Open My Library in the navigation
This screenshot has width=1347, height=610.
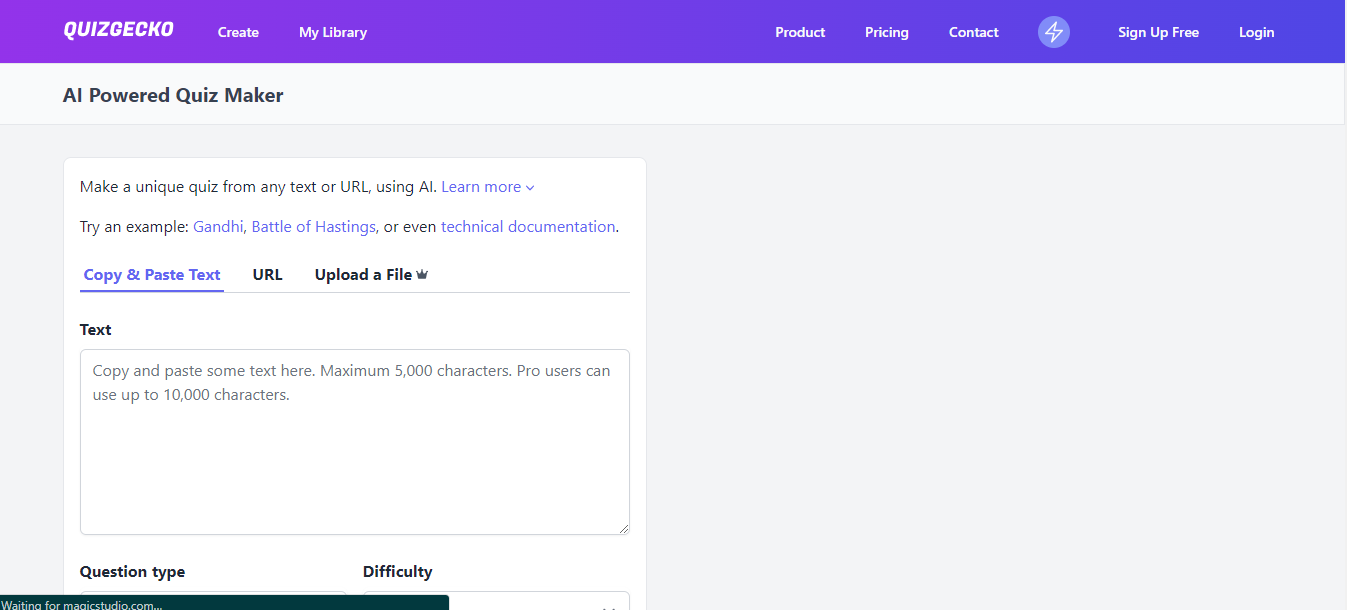[x=333, y=32]
